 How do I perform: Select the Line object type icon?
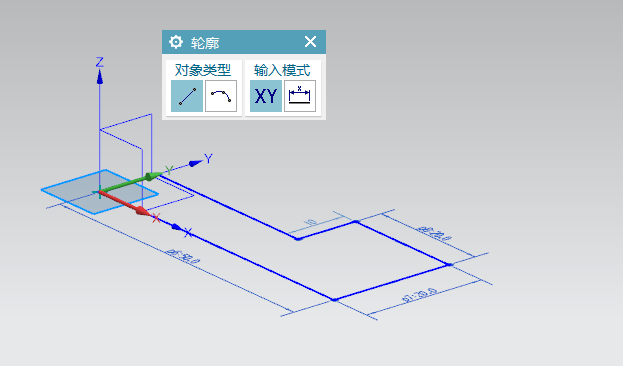pos(187,96)
